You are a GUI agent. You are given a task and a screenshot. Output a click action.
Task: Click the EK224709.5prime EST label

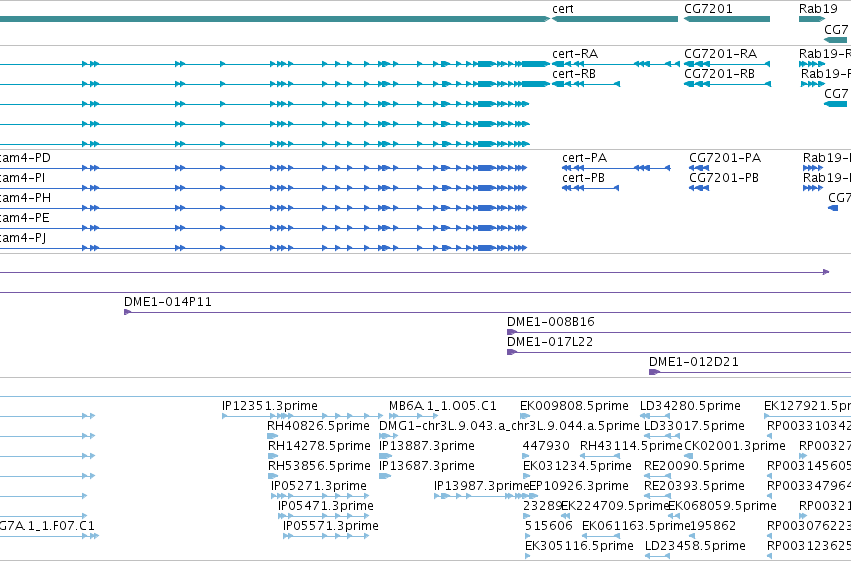click(615, 506)
